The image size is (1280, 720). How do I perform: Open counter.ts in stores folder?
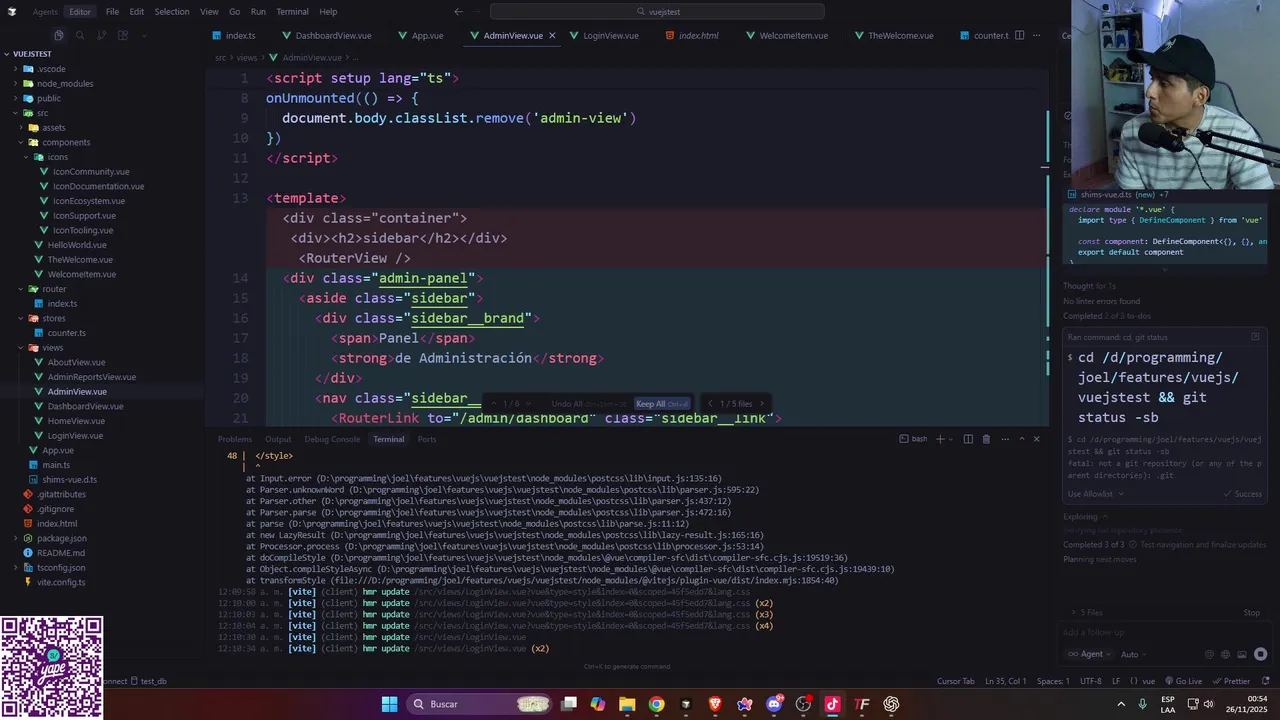click(x=67, y=333)
